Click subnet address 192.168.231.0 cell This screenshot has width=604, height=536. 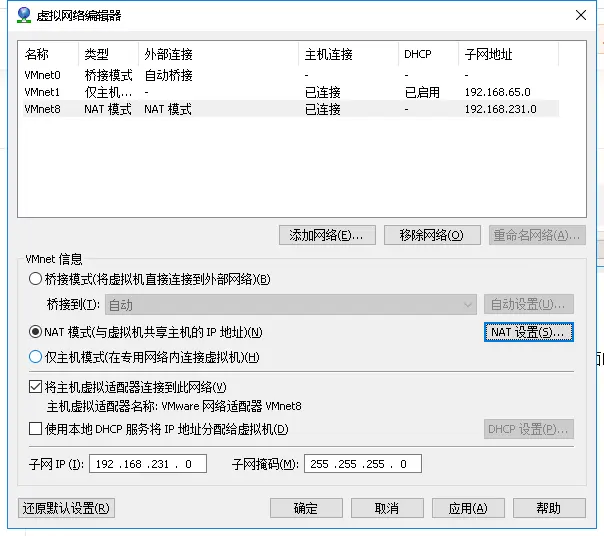pyautogui.click(x=500, y=109)
